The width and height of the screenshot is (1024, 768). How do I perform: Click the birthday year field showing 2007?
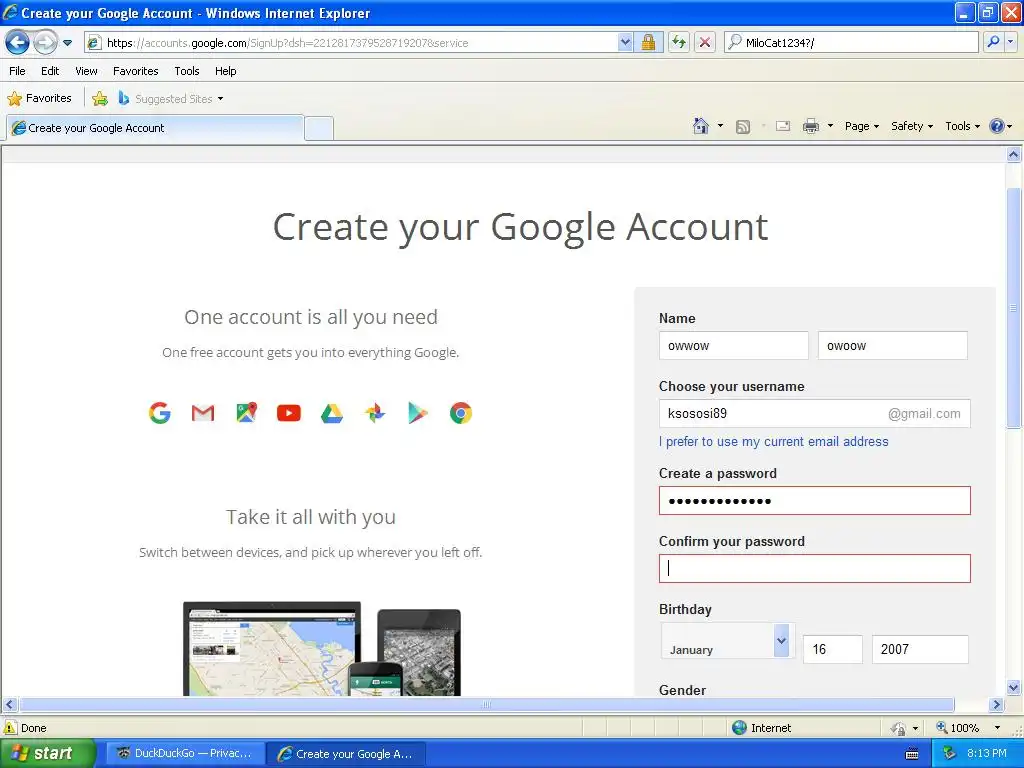click(920, 649)
